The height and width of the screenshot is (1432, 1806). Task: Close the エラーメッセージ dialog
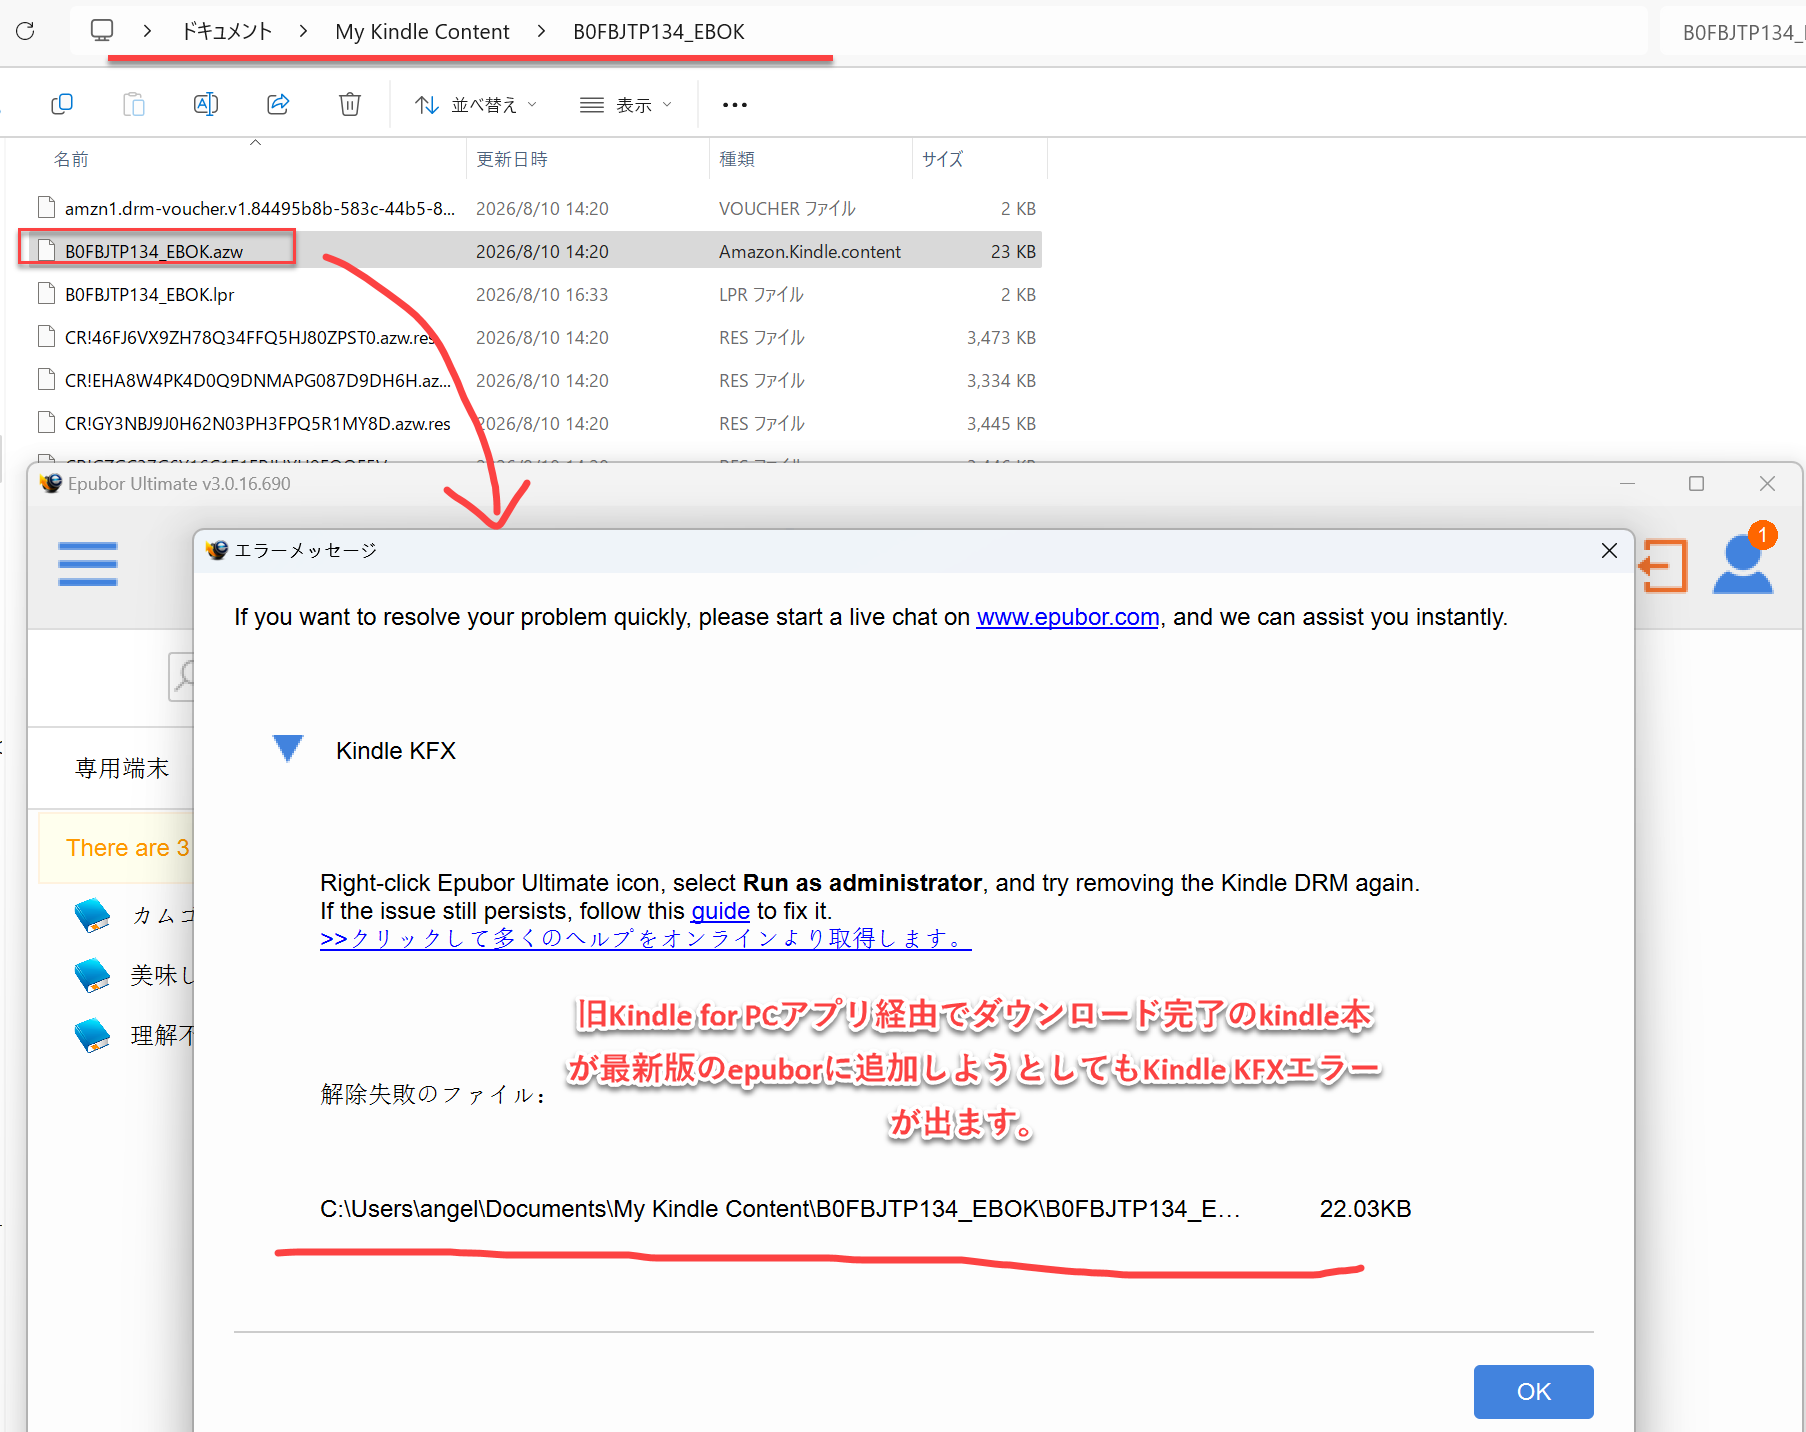[x=1609, y=551]
